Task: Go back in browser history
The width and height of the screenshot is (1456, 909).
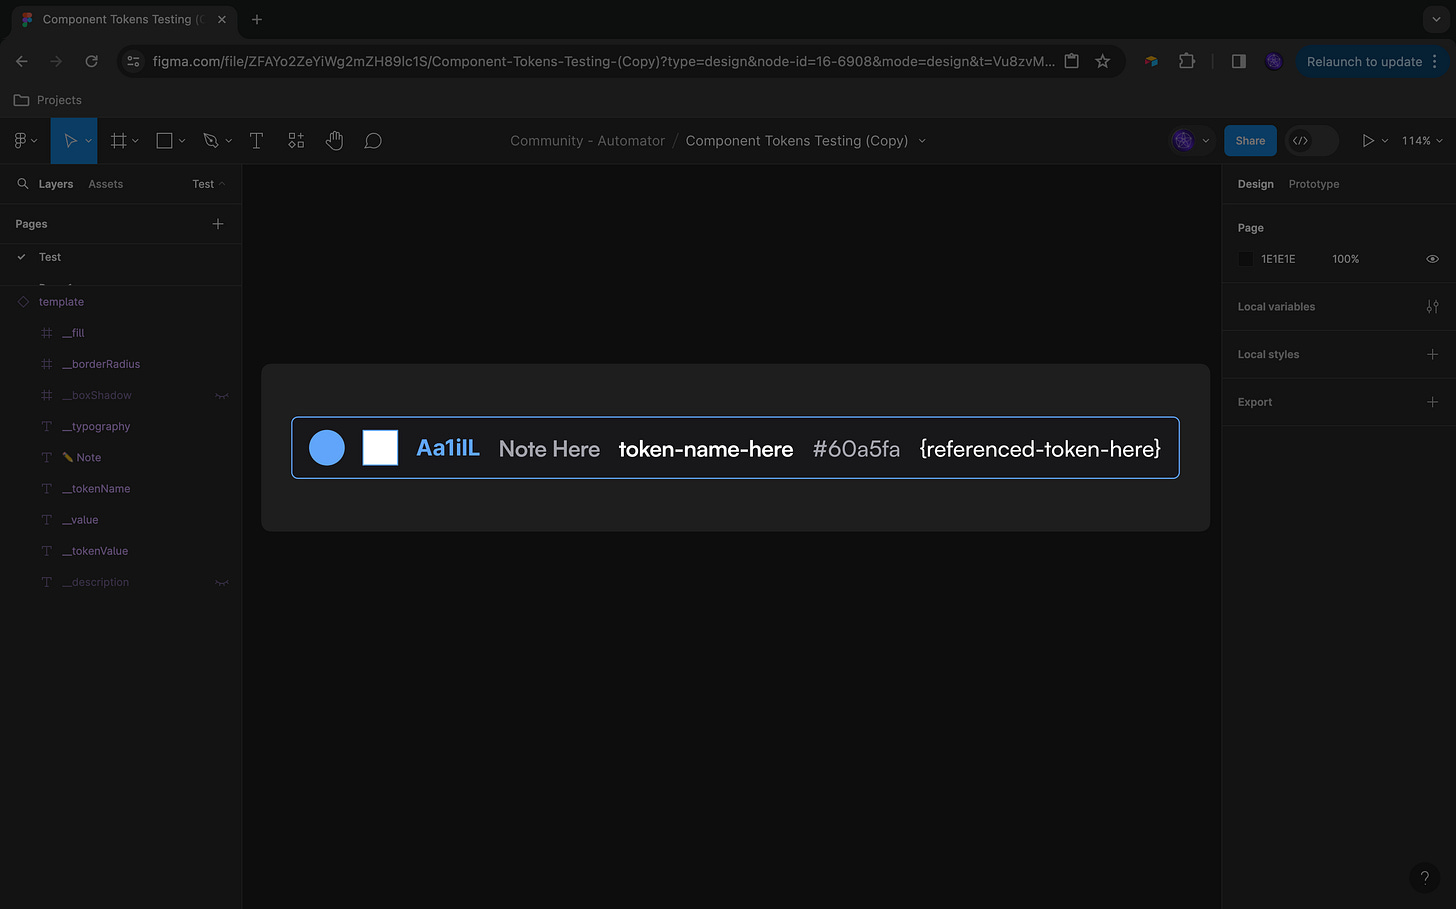Action: click(22, 61)
